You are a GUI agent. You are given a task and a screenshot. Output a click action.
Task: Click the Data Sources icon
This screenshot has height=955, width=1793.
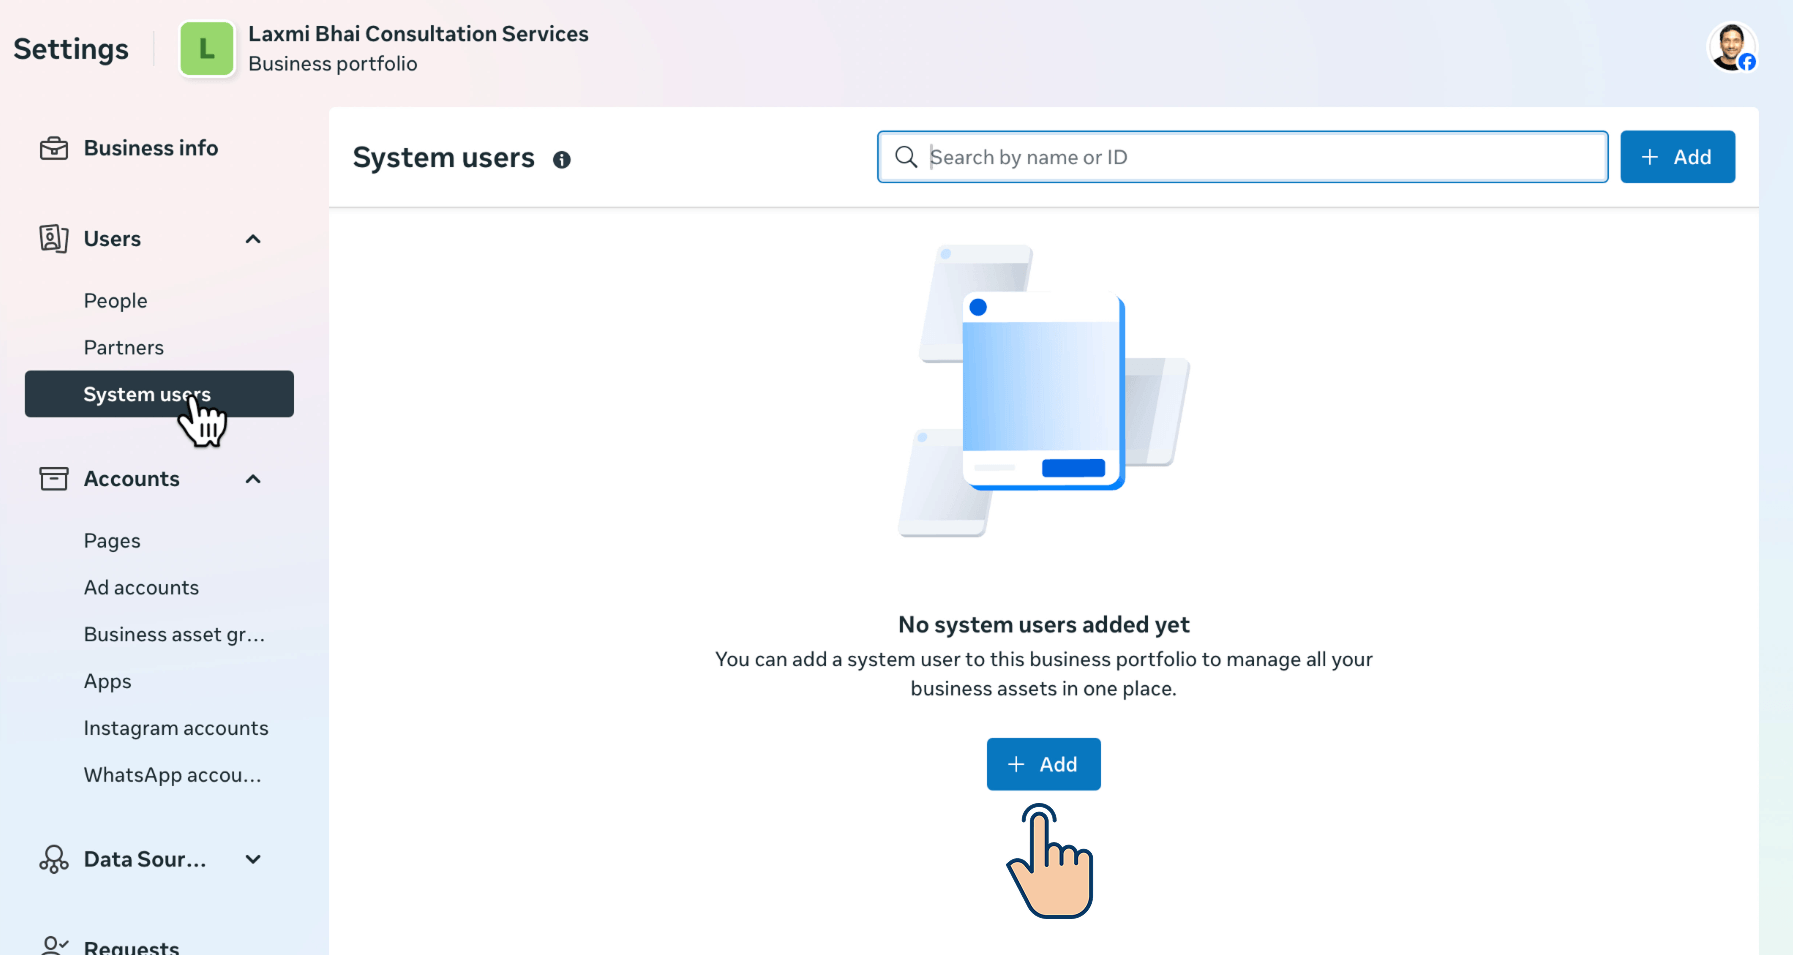(54, 859)
